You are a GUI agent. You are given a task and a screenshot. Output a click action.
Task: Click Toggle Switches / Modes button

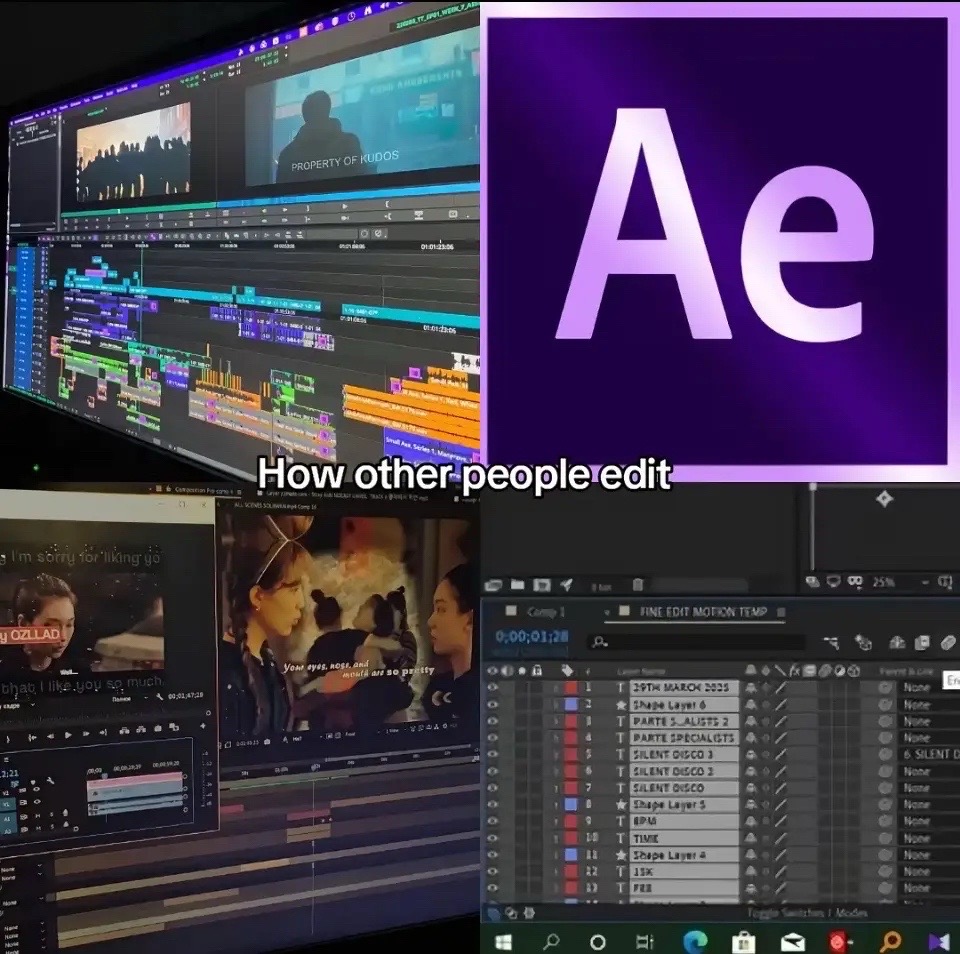tap(807, 913)
